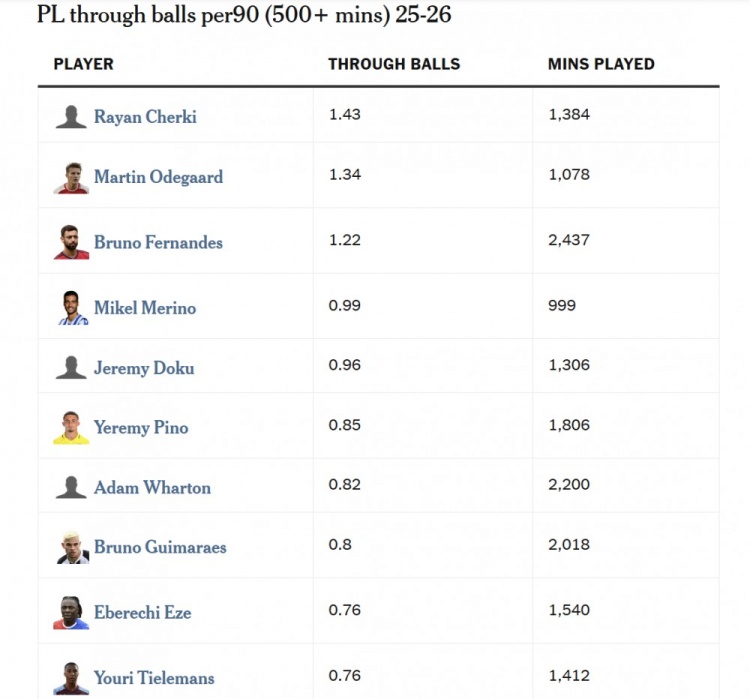Open the Bruno Fernandes player link

pyautogui.click(x=158, y=242)
